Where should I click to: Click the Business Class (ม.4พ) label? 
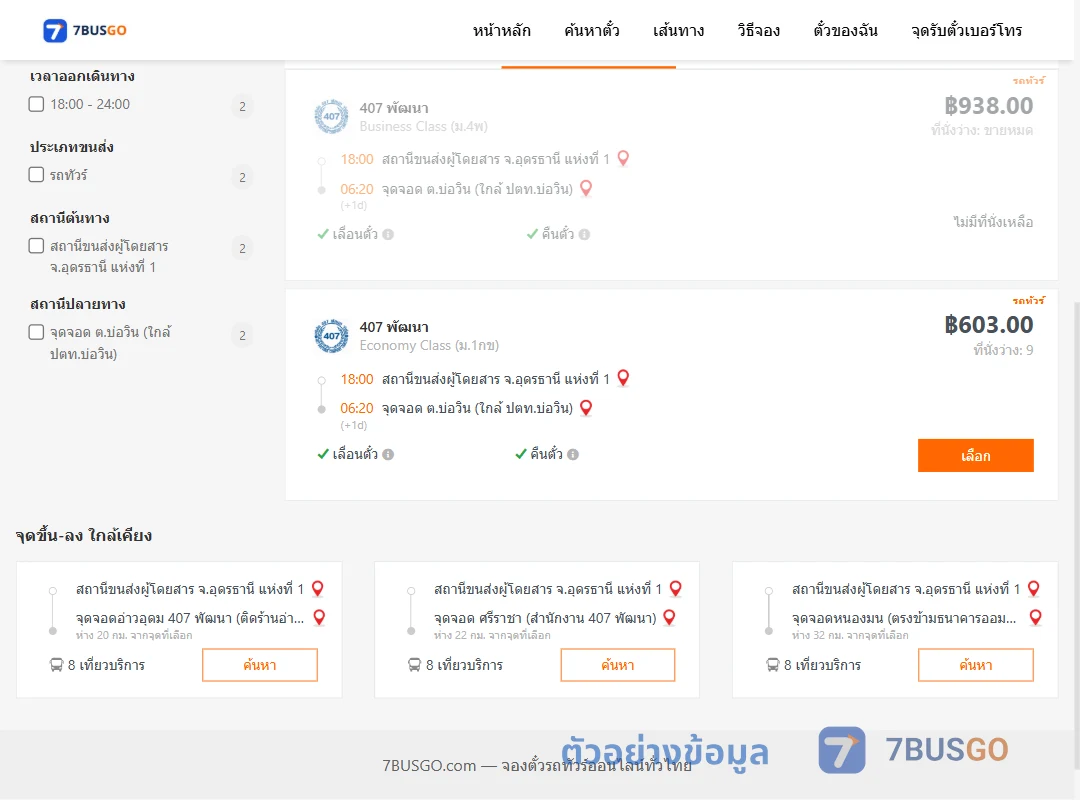[x=424, y=126]
